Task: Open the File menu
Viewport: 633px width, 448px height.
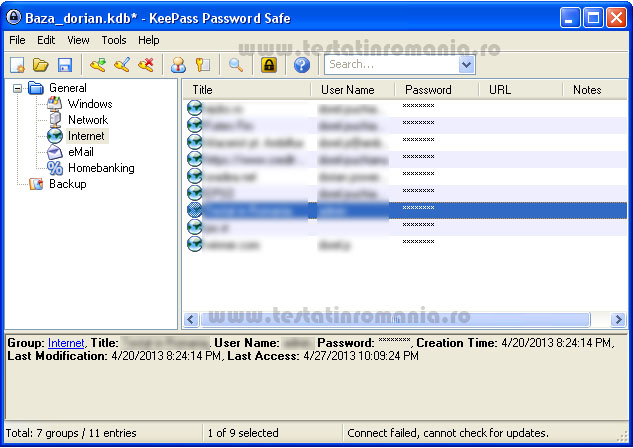Action: click(x=17, y=40)
